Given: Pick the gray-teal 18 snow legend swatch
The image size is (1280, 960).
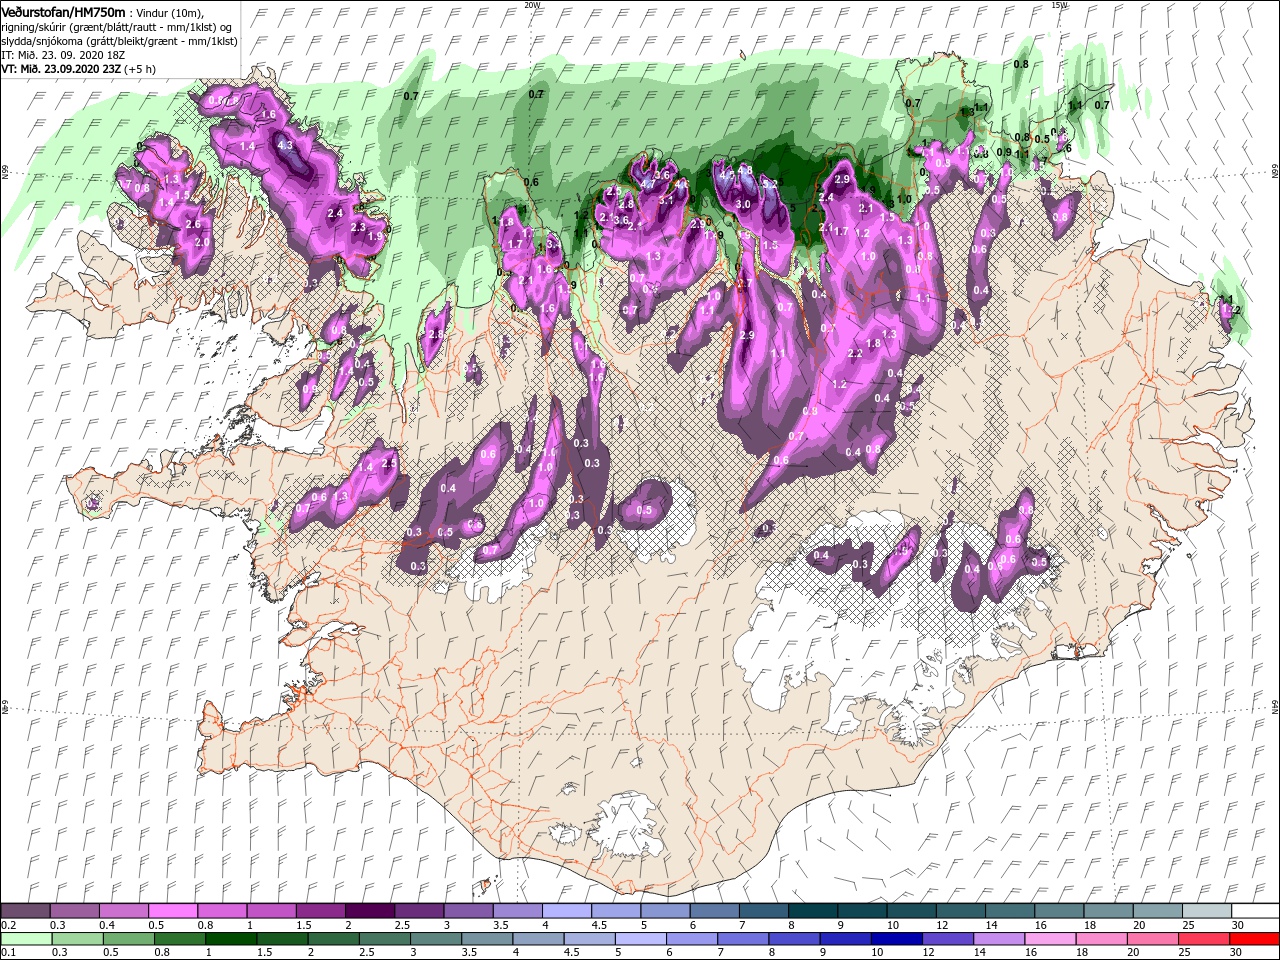Looking at the screenshot, I should (1108, 910).
